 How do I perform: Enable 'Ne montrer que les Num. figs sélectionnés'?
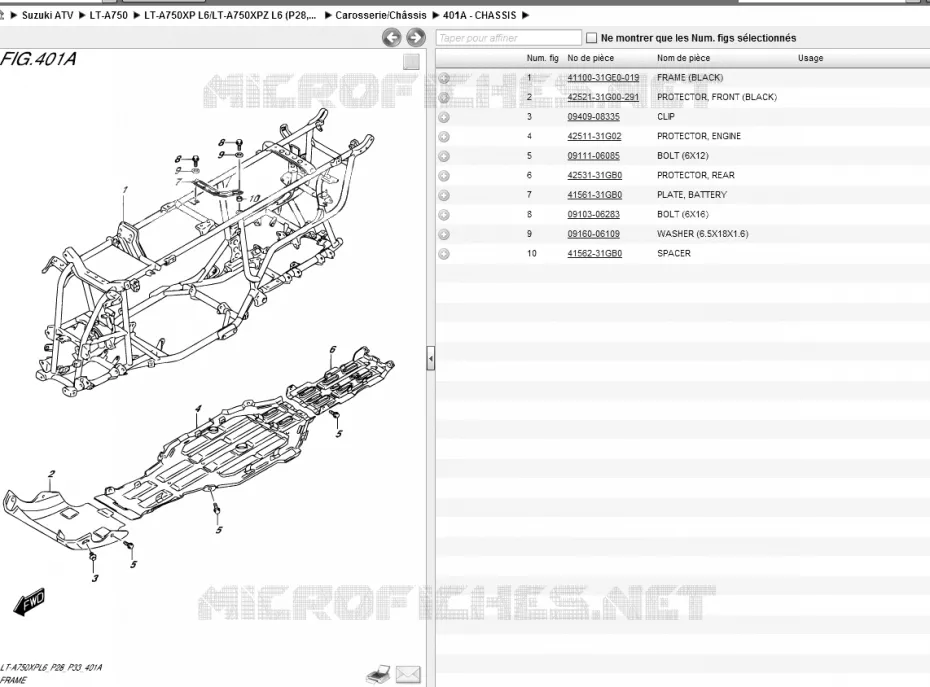coord(591,38)
